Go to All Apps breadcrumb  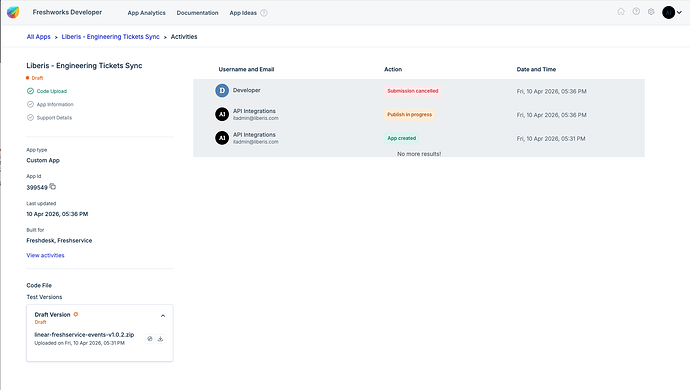tap(39, 37)
